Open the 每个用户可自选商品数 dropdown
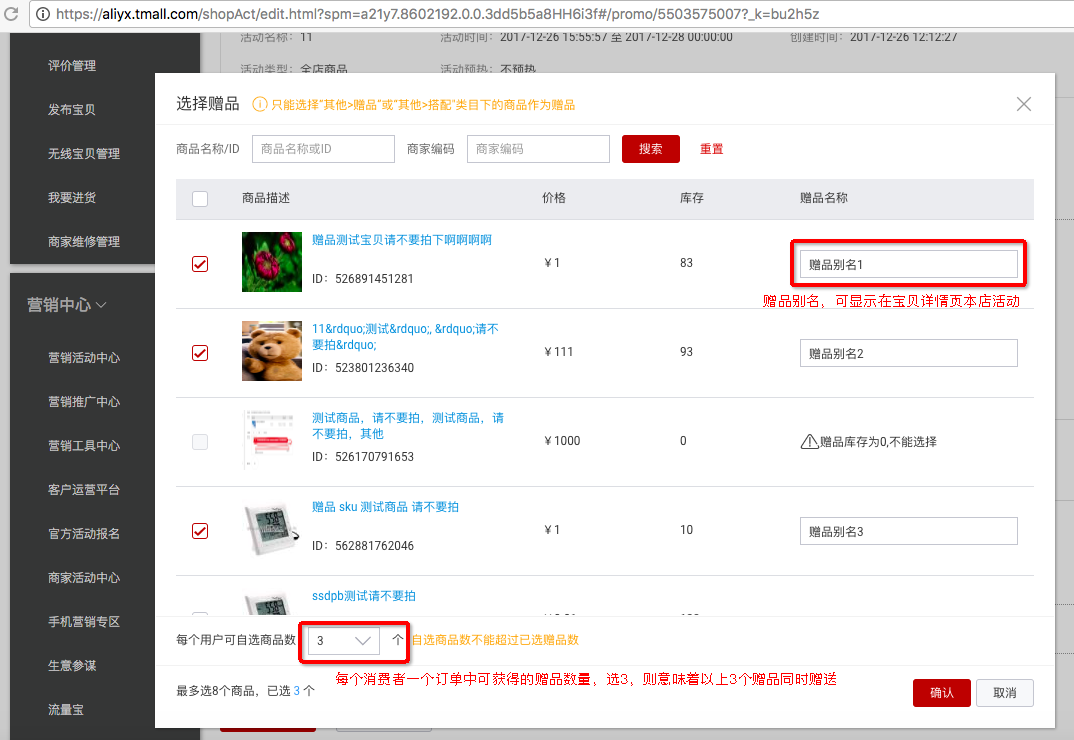This screenshot has height=740, width=1074. [344, 641]
